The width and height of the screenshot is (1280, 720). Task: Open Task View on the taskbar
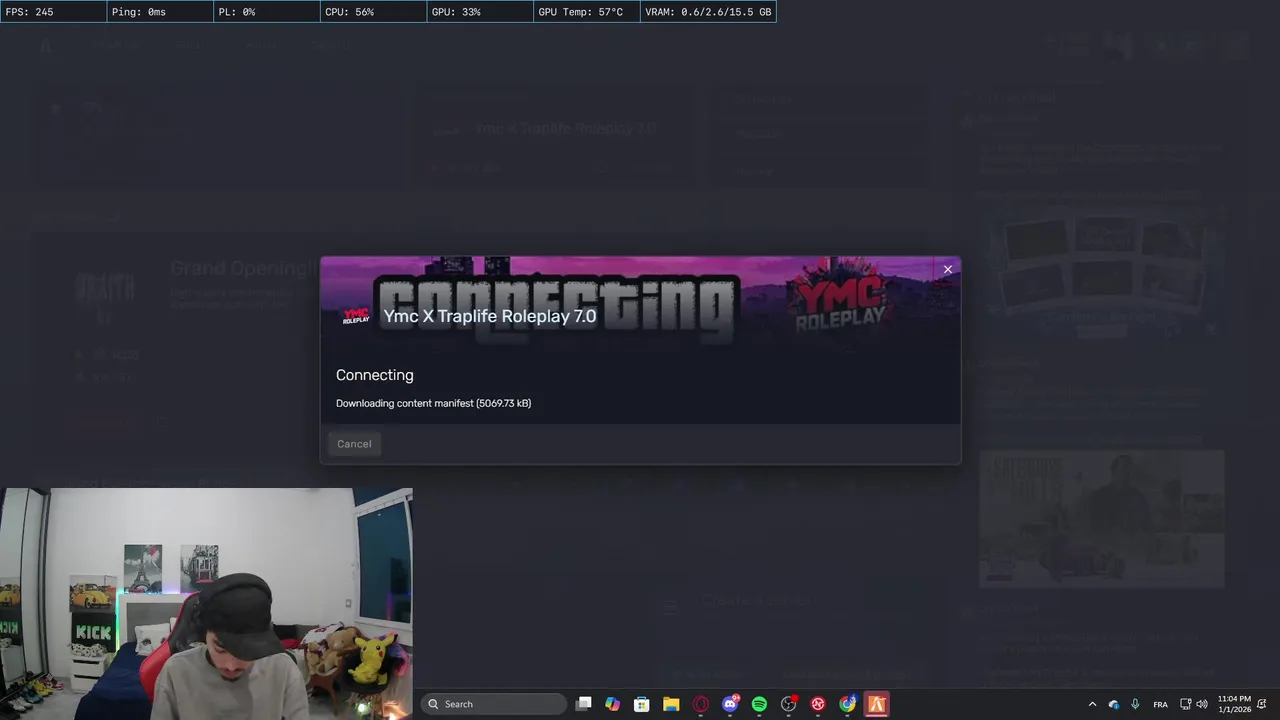(584, 704)
